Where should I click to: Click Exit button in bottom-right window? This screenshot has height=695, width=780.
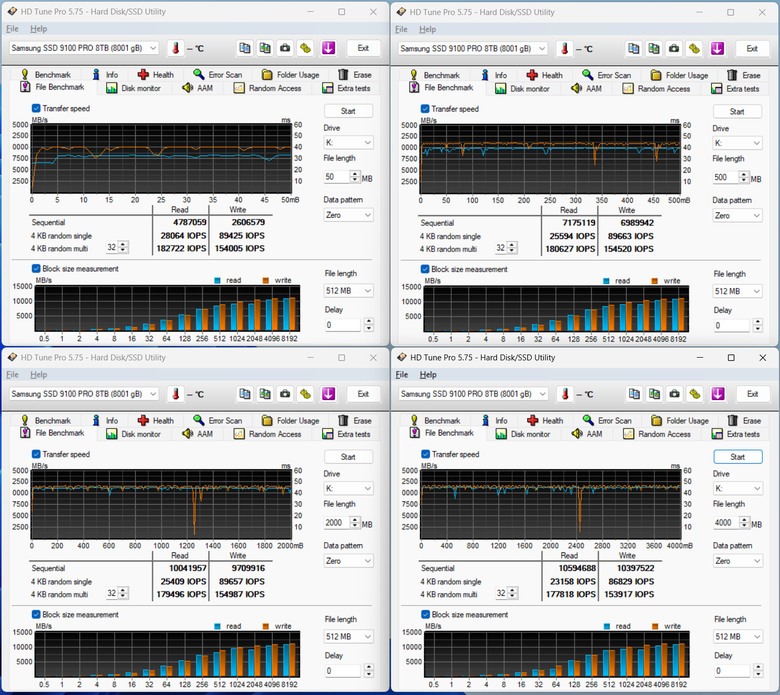tap(753, 394)
